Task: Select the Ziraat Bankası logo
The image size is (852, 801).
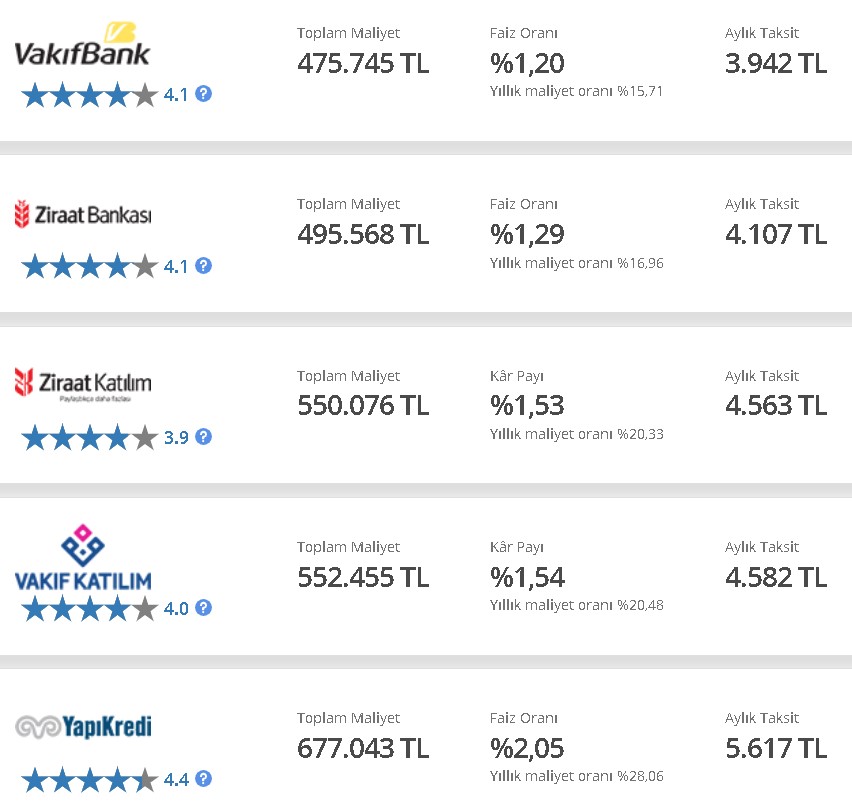Action: (83, 214)
